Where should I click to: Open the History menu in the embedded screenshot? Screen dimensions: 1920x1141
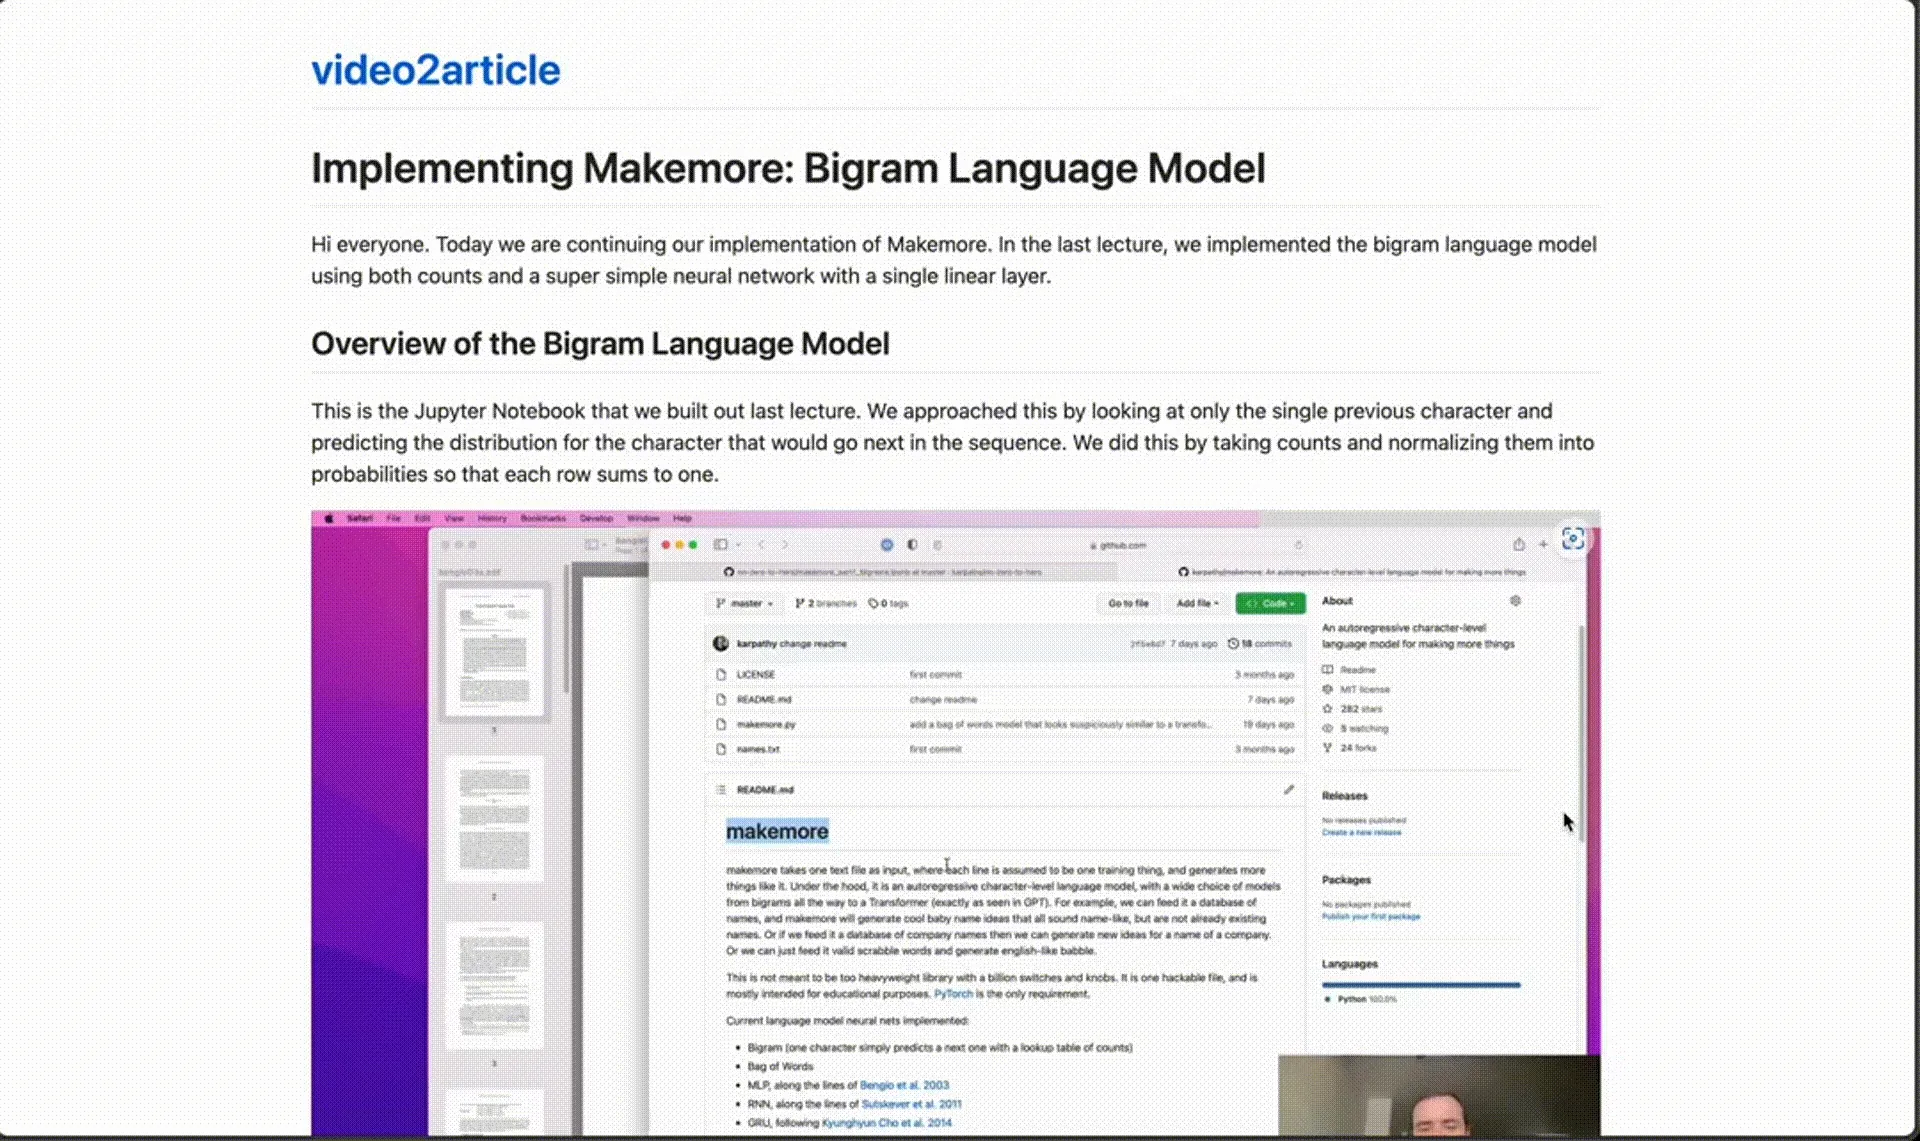point(492,518)
